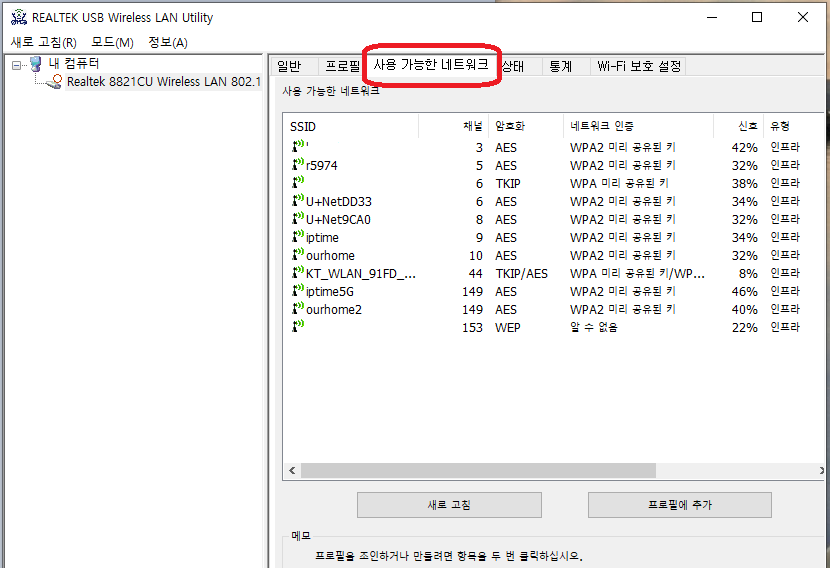Select the KT_WLAN_91FD_... network name
This screenshot has width=830, height=568.
pos(361,274)
